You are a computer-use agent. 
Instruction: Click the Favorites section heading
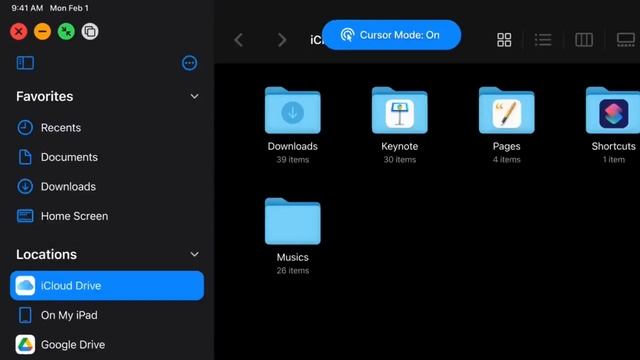pos(44,97)
